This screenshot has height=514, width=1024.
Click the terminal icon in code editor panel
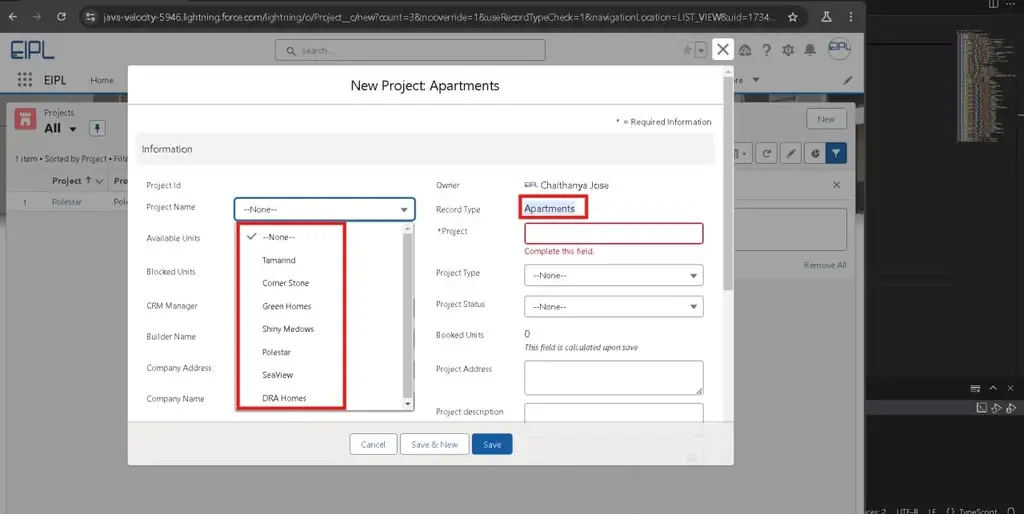(982, 408)
